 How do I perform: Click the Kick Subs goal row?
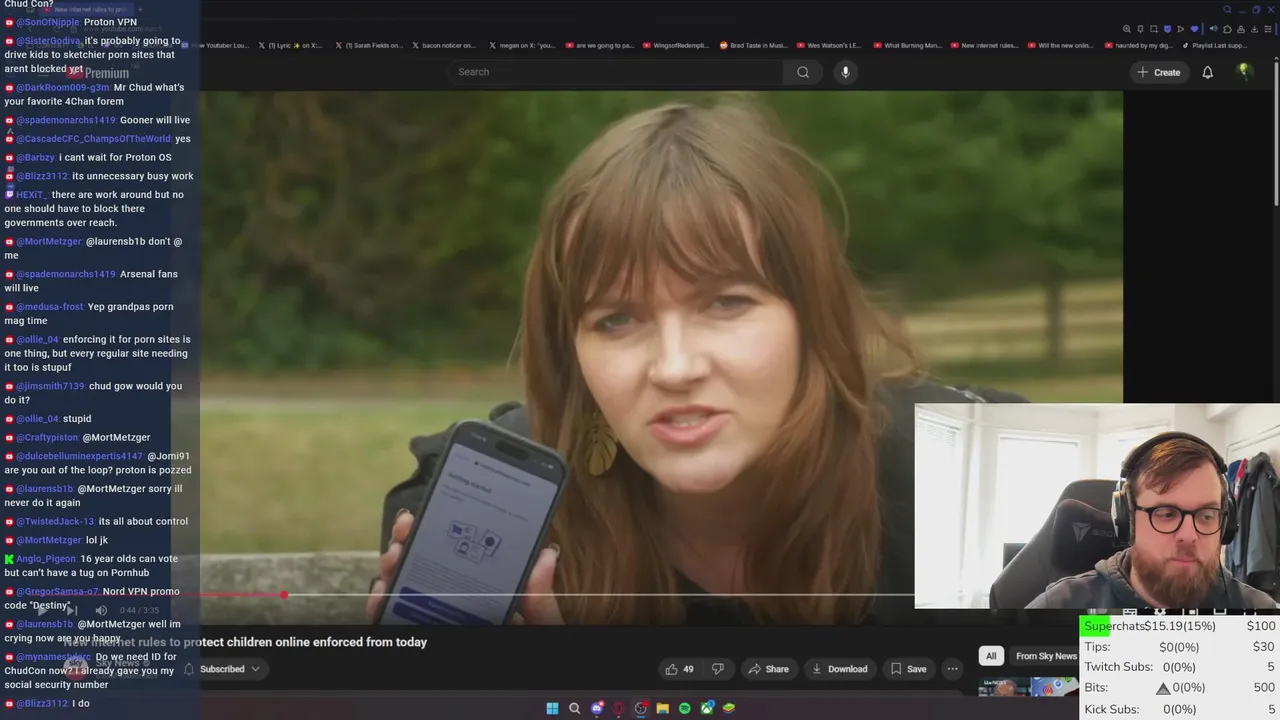pos(1180,709)
